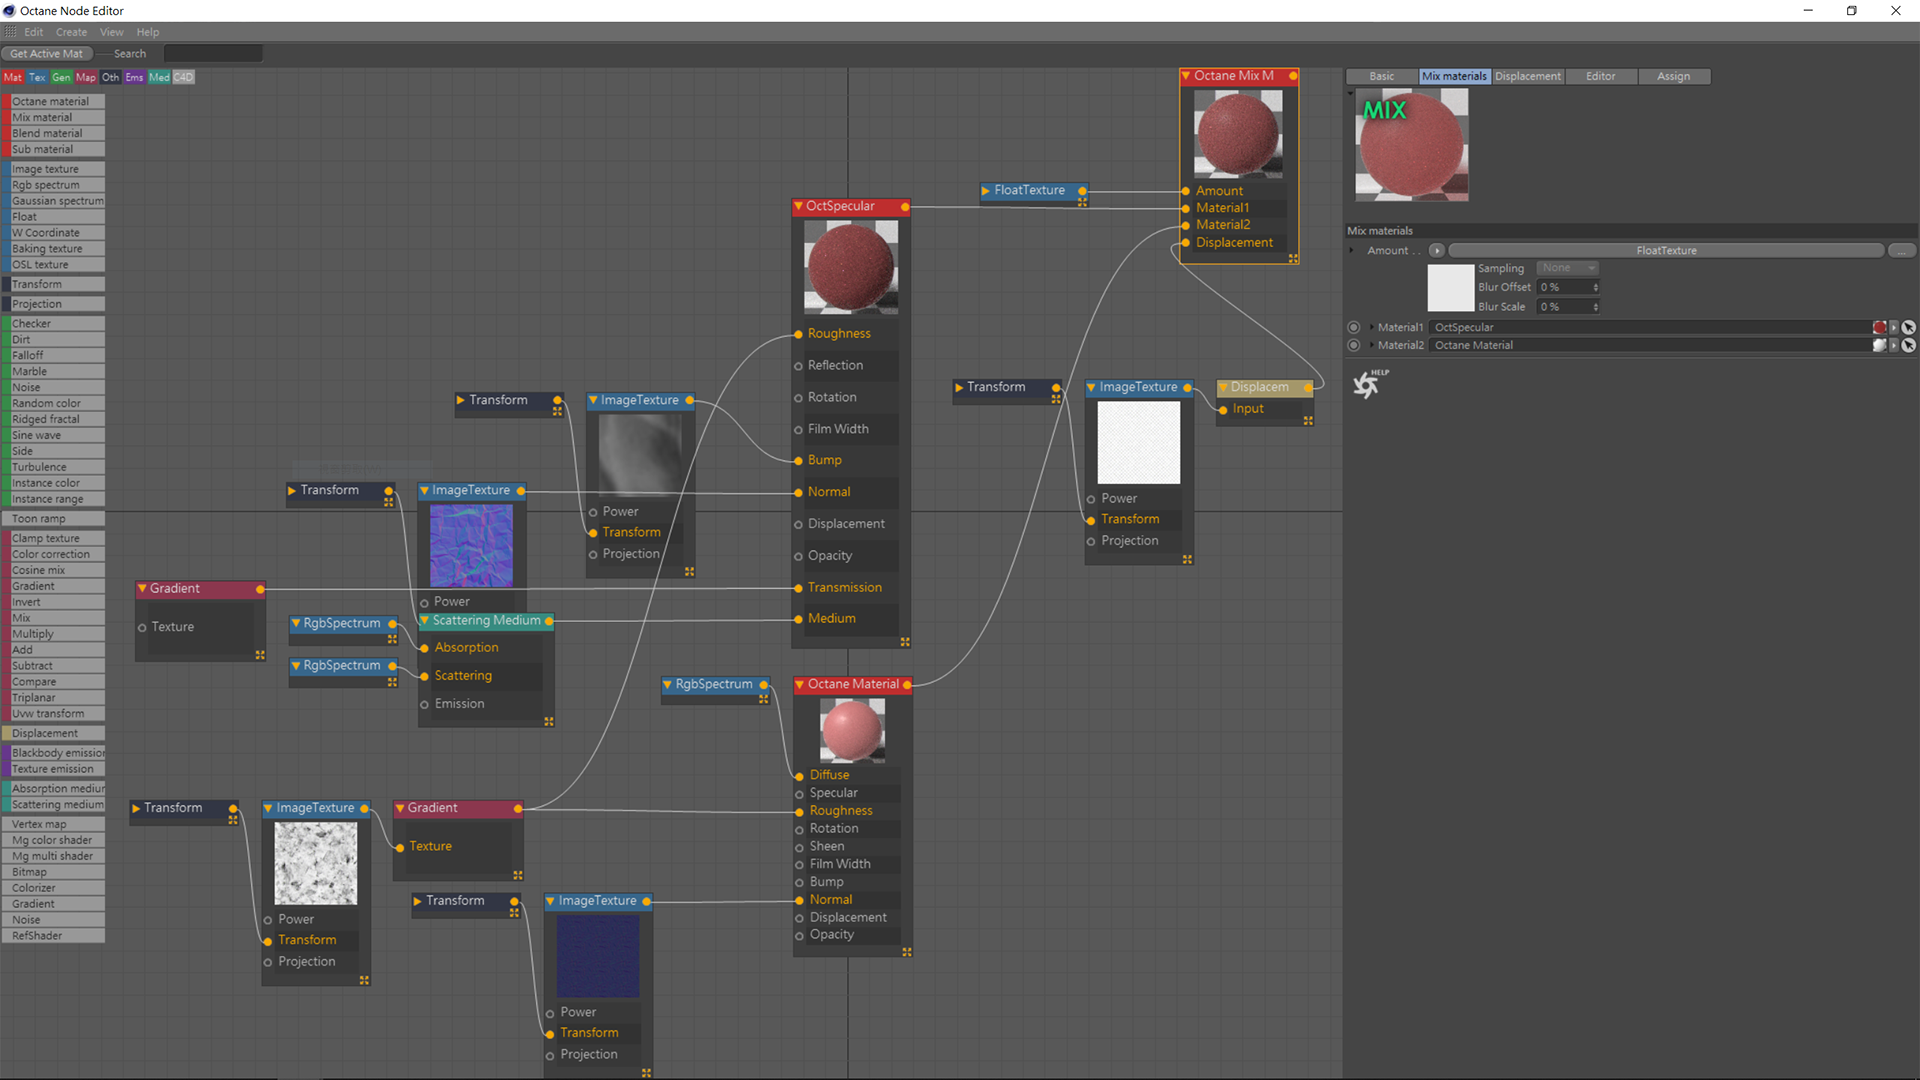Screen dimensions: 1920x1080
Task: Collapse the Scattering Medium node triangle
Action: tap(425, 621)
